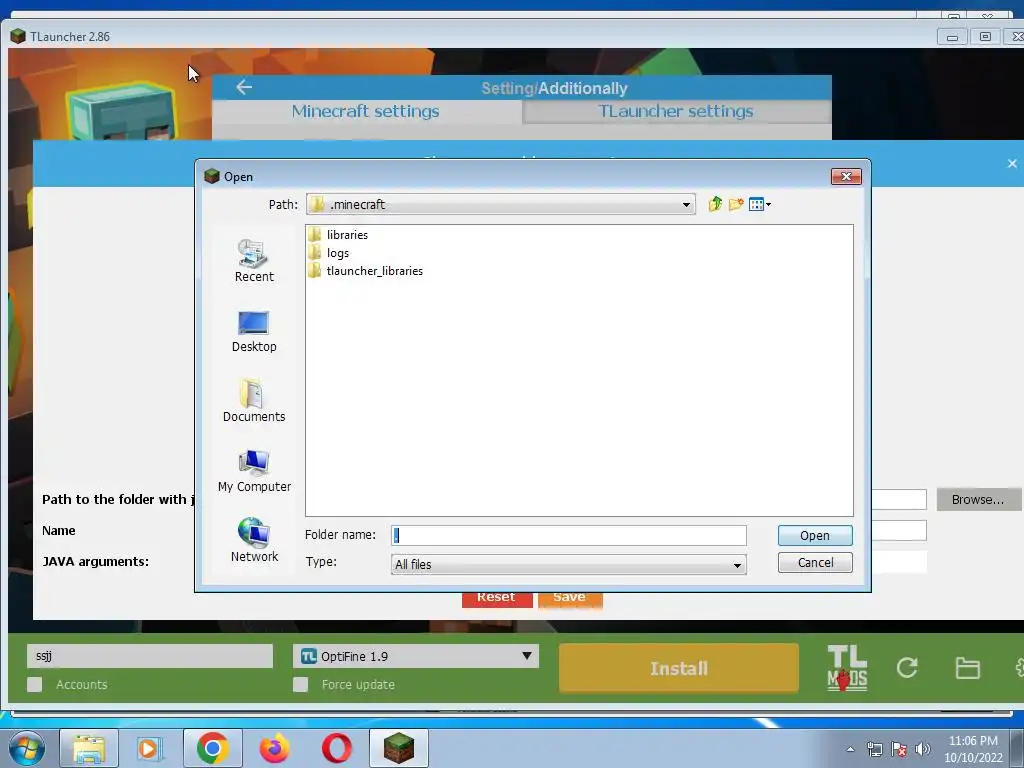The image size is (1024, 768).
Task: Click the Browse... button in TLauncher
Action: pyautogui.click(x=977, y=500)
